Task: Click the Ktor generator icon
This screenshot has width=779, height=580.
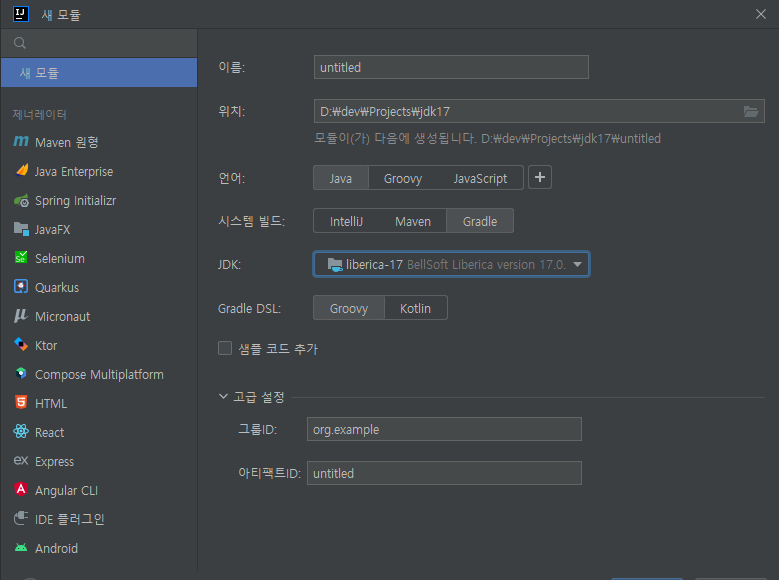Action: pyautogui.click(x=21, y=344)
